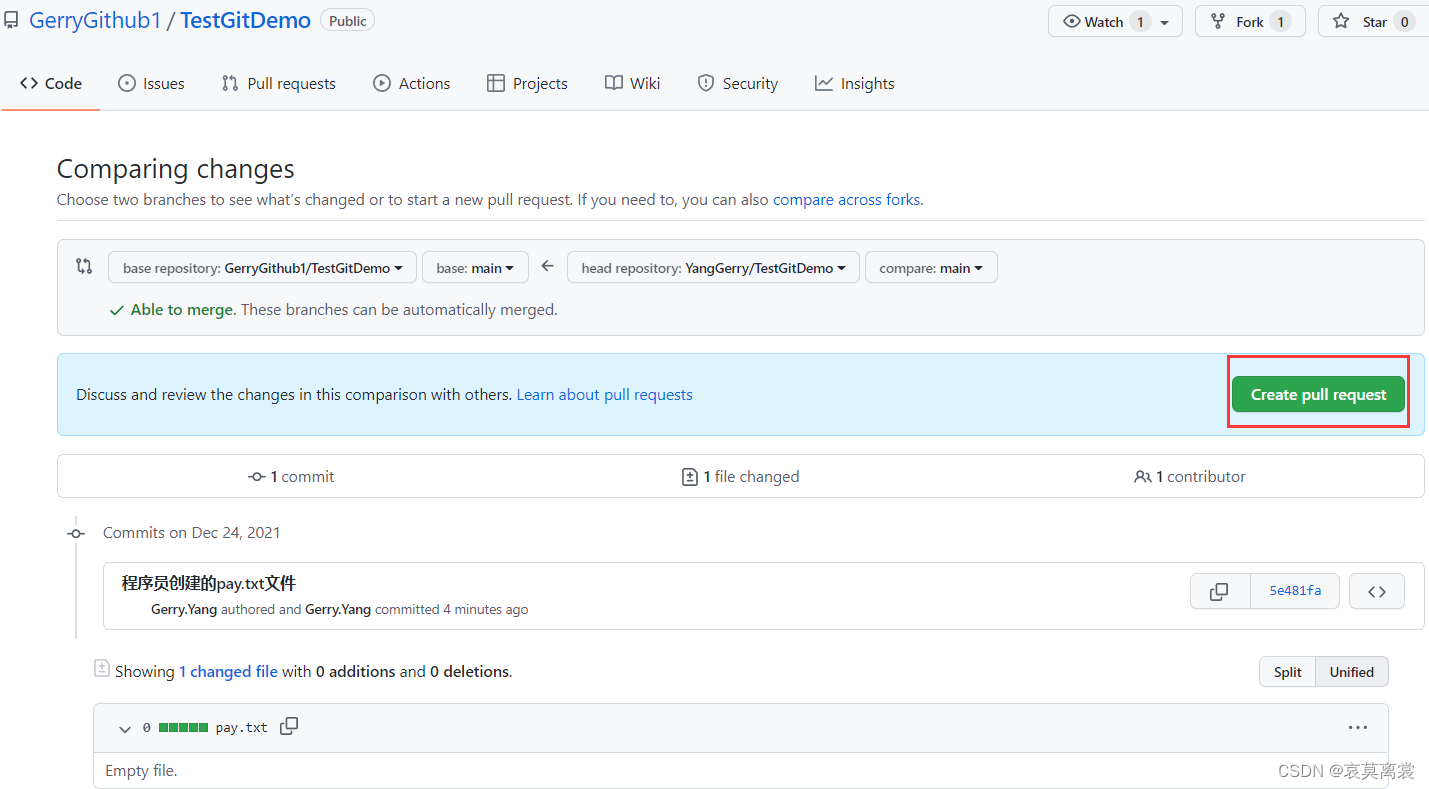The height and width of the screenshot is (789, 1429).
Task: Click the Able to merge status text
Action: click(x=183, y=310)
